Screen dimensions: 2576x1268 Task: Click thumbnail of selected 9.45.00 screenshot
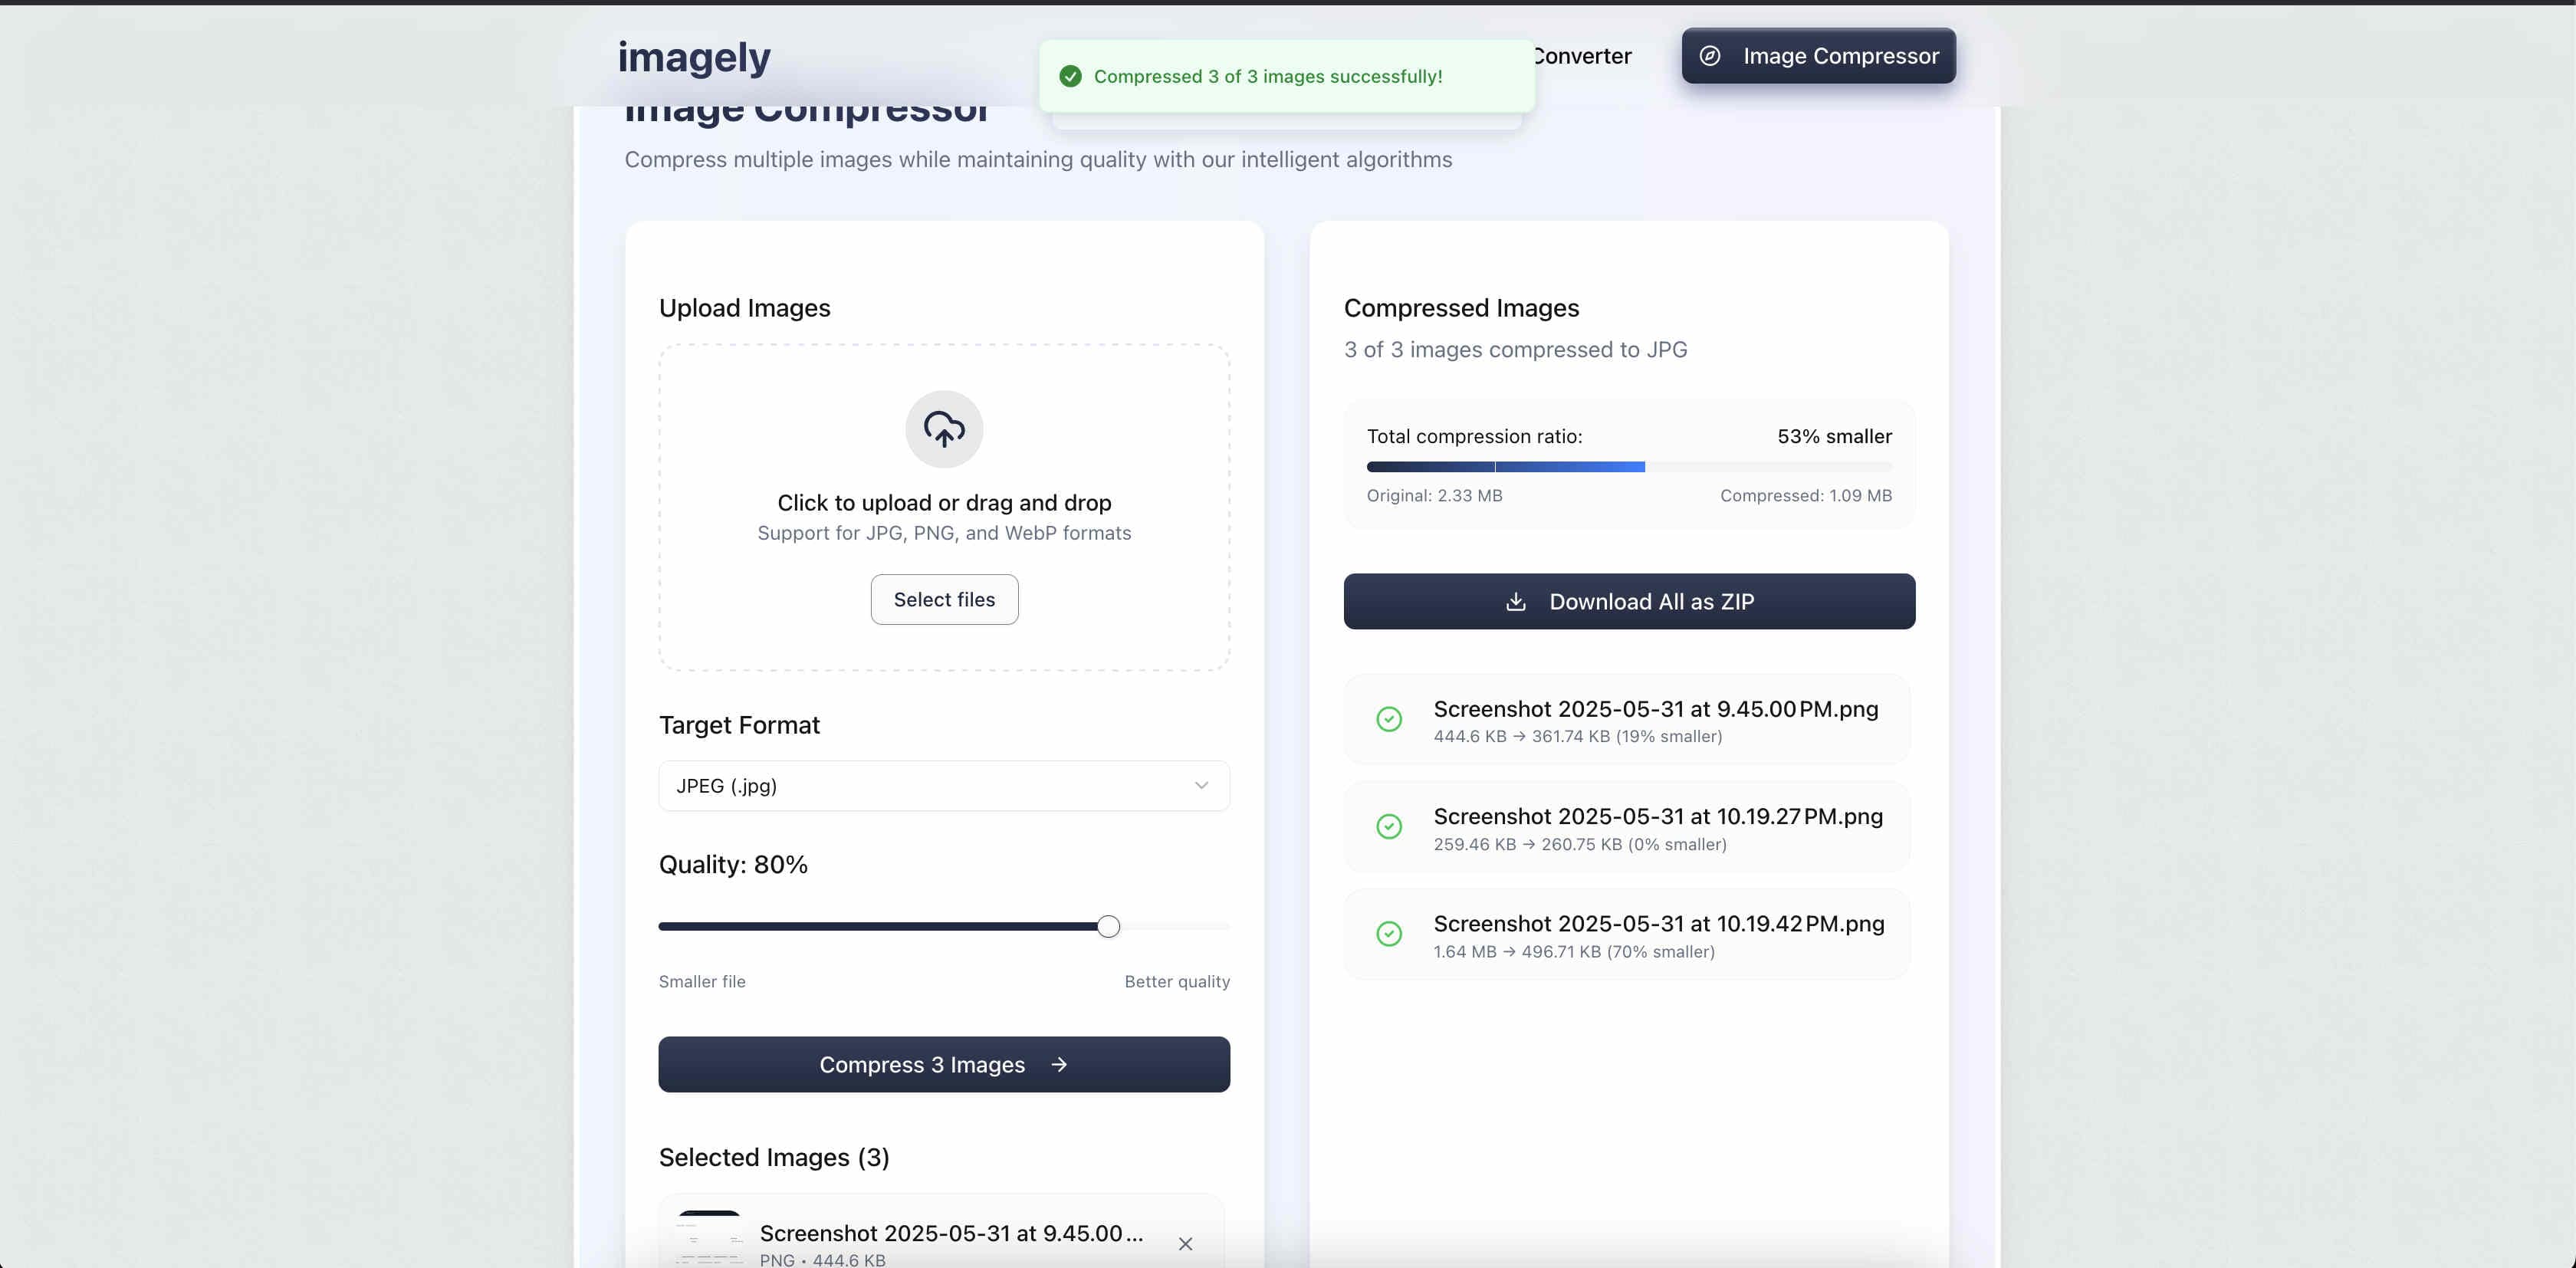[x=709, y=1240]
